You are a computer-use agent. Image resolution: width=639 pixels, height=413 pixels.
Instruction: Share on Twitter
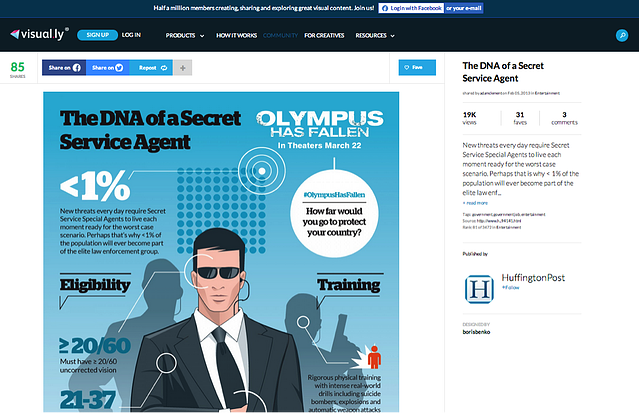click(x=108, y=68)
